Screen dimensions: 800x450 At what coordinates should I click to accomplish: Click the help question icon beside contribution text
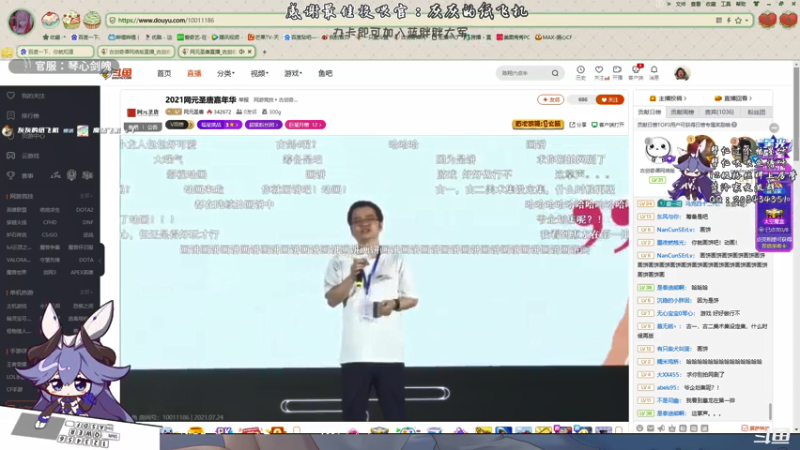pyautogui.click(x=734, y=124)
